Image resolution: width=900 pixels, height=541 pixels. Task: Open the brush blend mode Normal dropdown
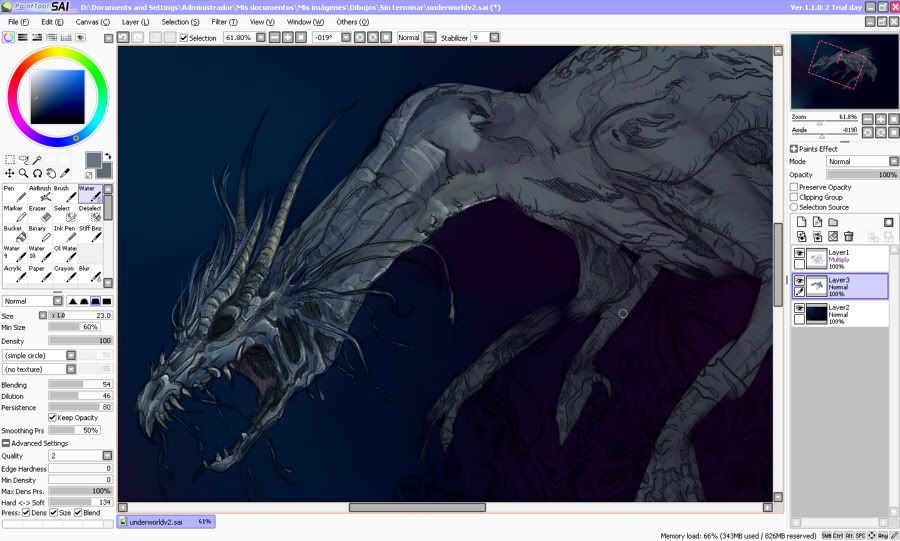(57, 301)
